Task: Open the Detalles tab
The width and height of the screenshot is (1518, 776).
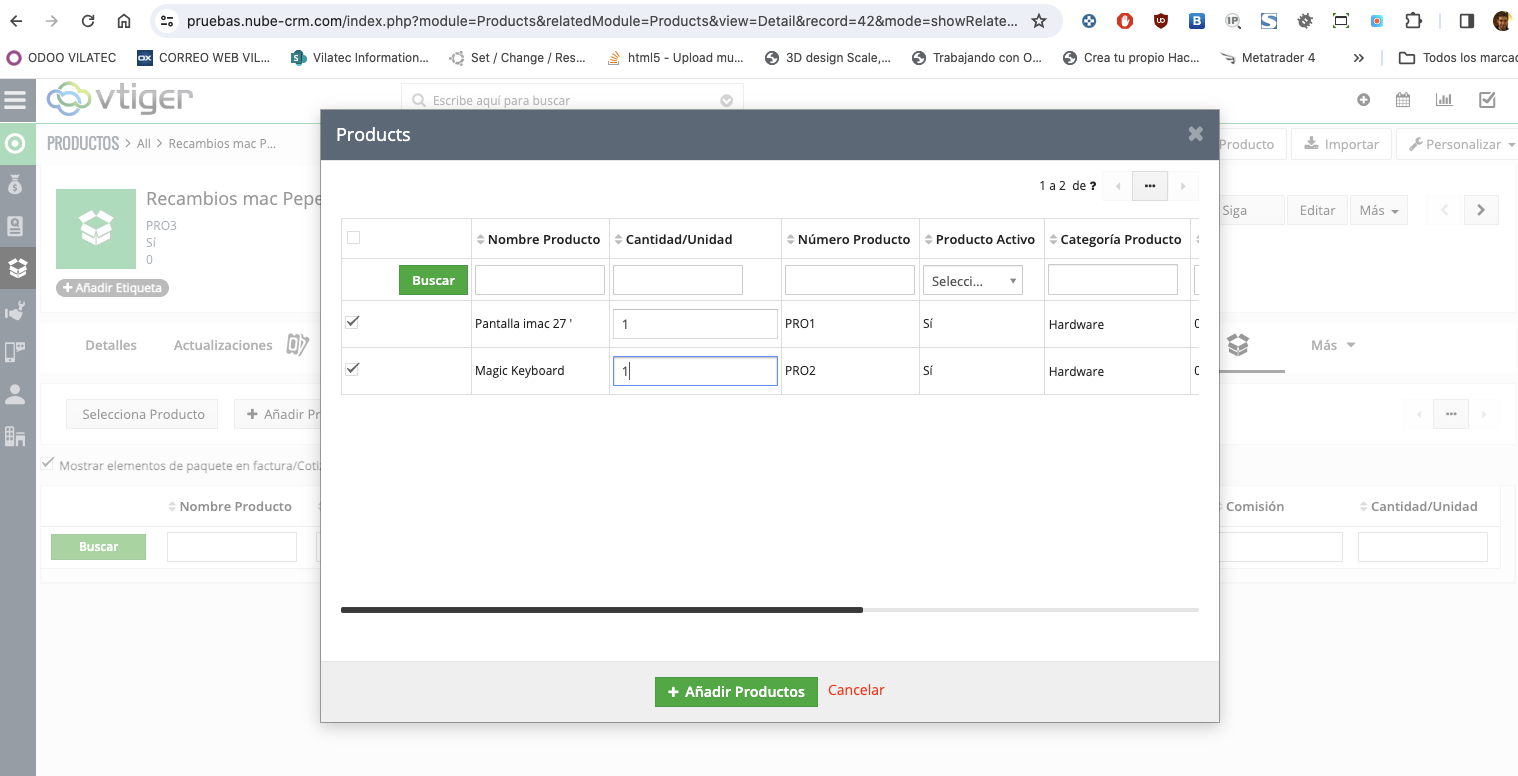Action: (111, 345)
